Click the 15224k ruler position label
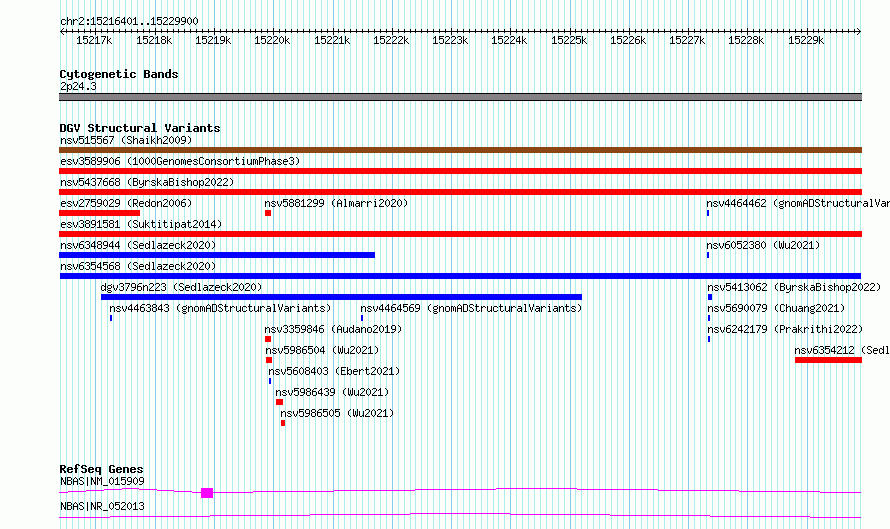890x529 pixels. 509,40
